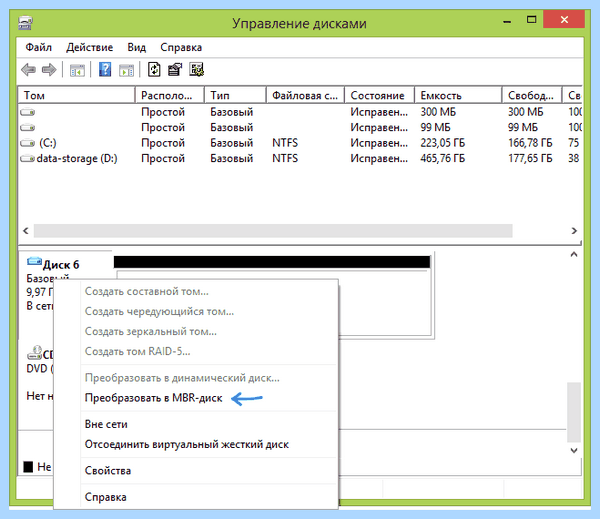
Task: Sort by the Состояние column header
Action: coord(380,95)
